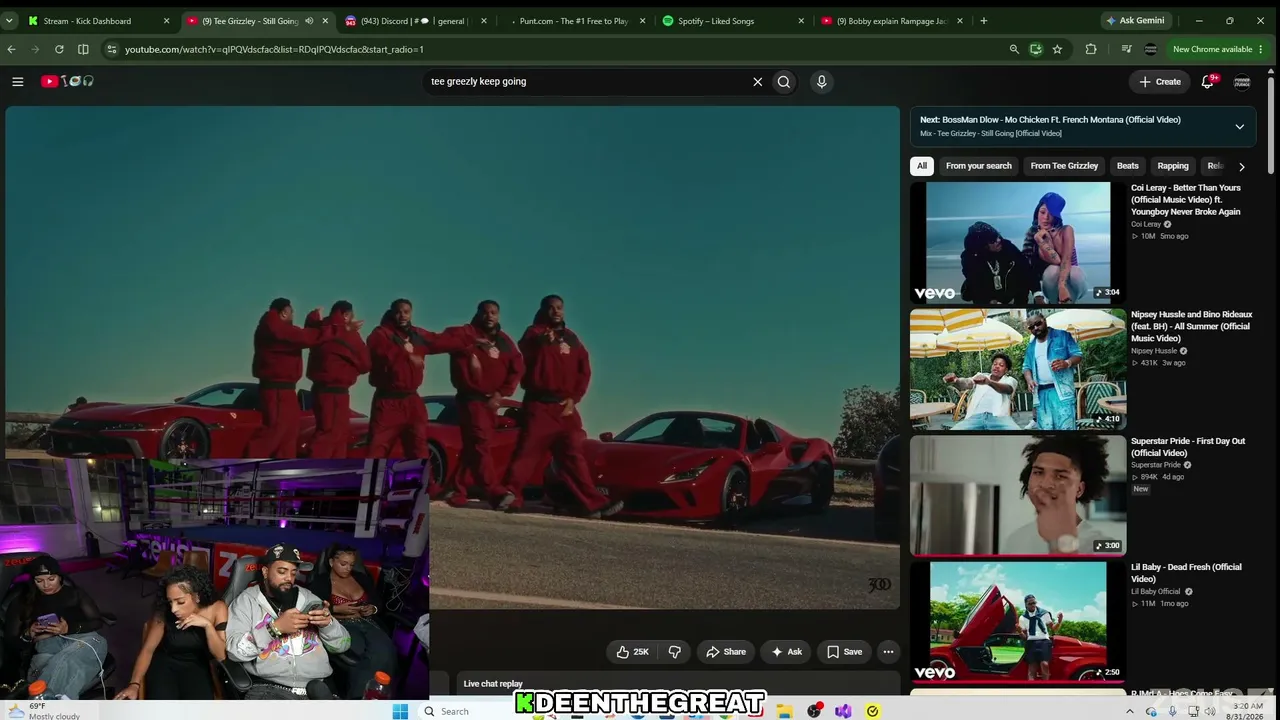Open Lil Baby Dead Fresh video title
1280x720 pixels.
[x=1187, y=573]
